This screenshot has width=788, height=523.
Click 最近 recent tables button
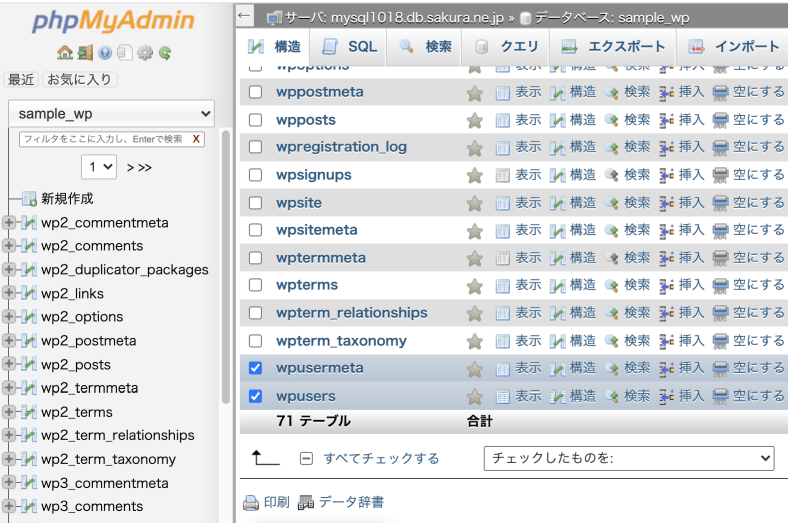tap(21, 79)
